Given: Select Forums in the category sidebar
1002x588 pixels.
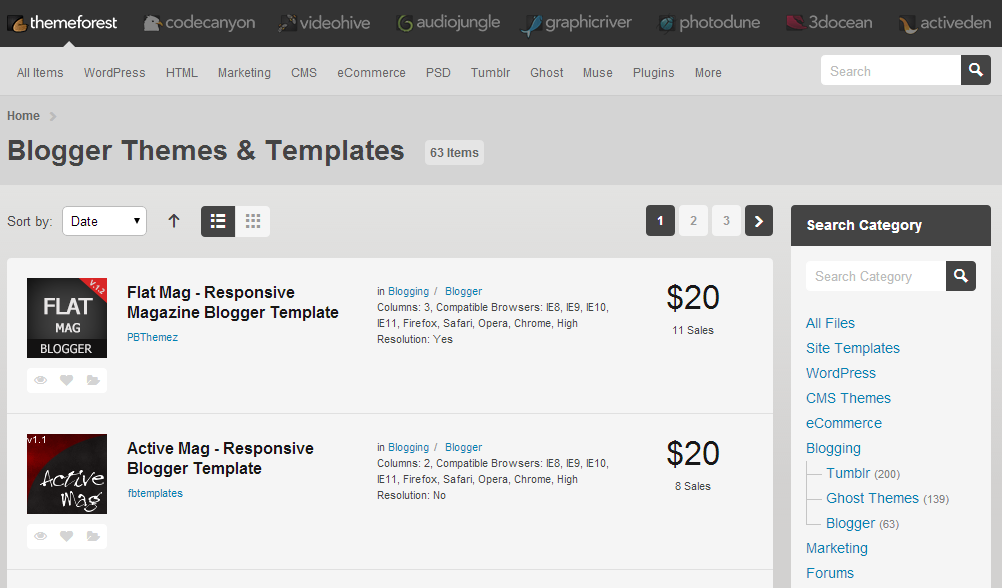Looking at the screenshot, I should (829, 573).
